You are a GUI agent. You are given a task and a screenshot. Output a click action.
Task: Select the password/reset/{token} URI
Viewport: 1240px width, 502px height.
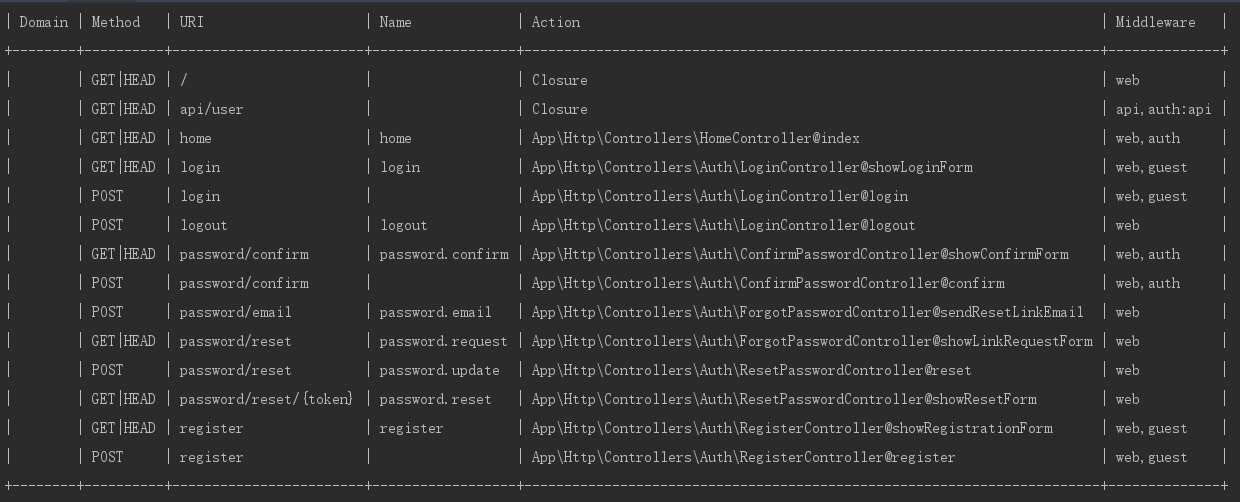tap(266, 399)
